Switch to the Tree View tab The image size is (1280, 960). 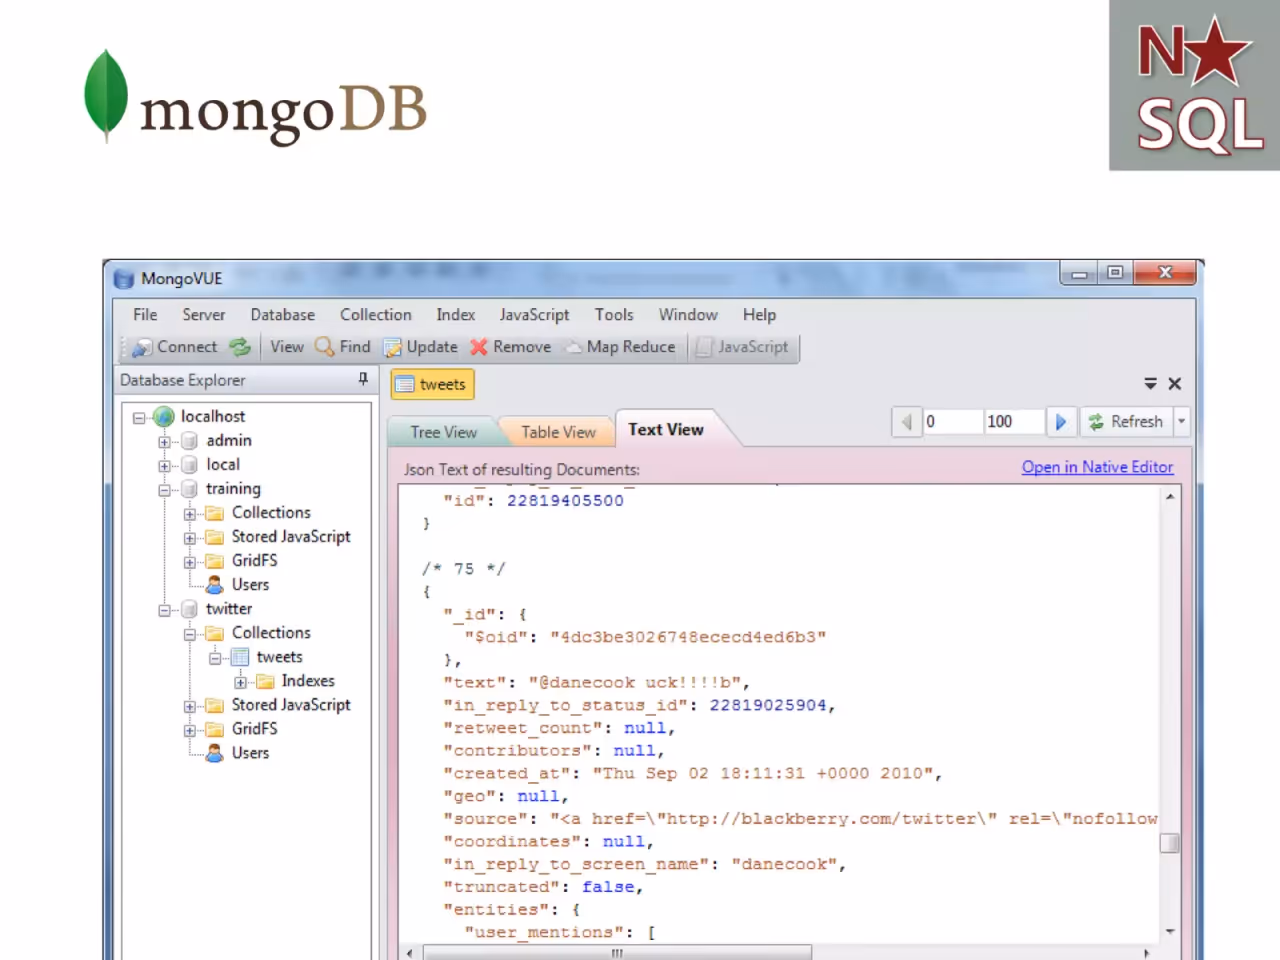point(443,432)
